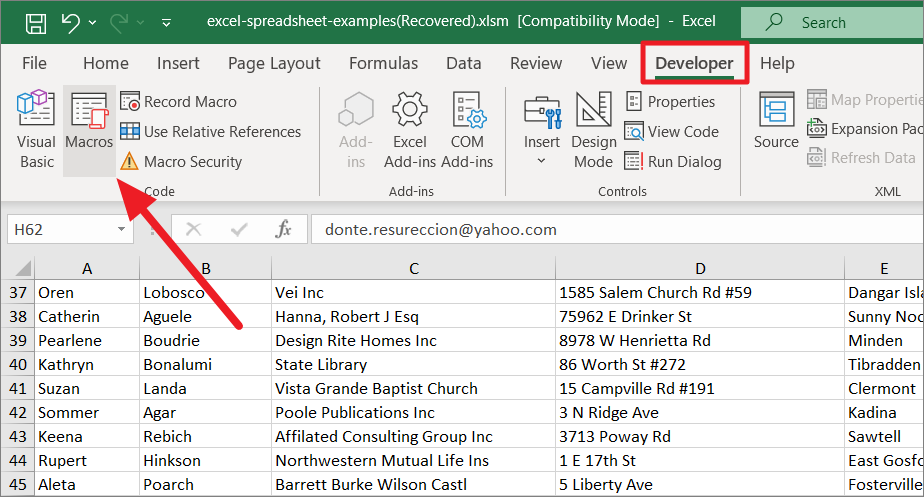
Task: Select cell containing Hinkson
Action: [206, 460]
